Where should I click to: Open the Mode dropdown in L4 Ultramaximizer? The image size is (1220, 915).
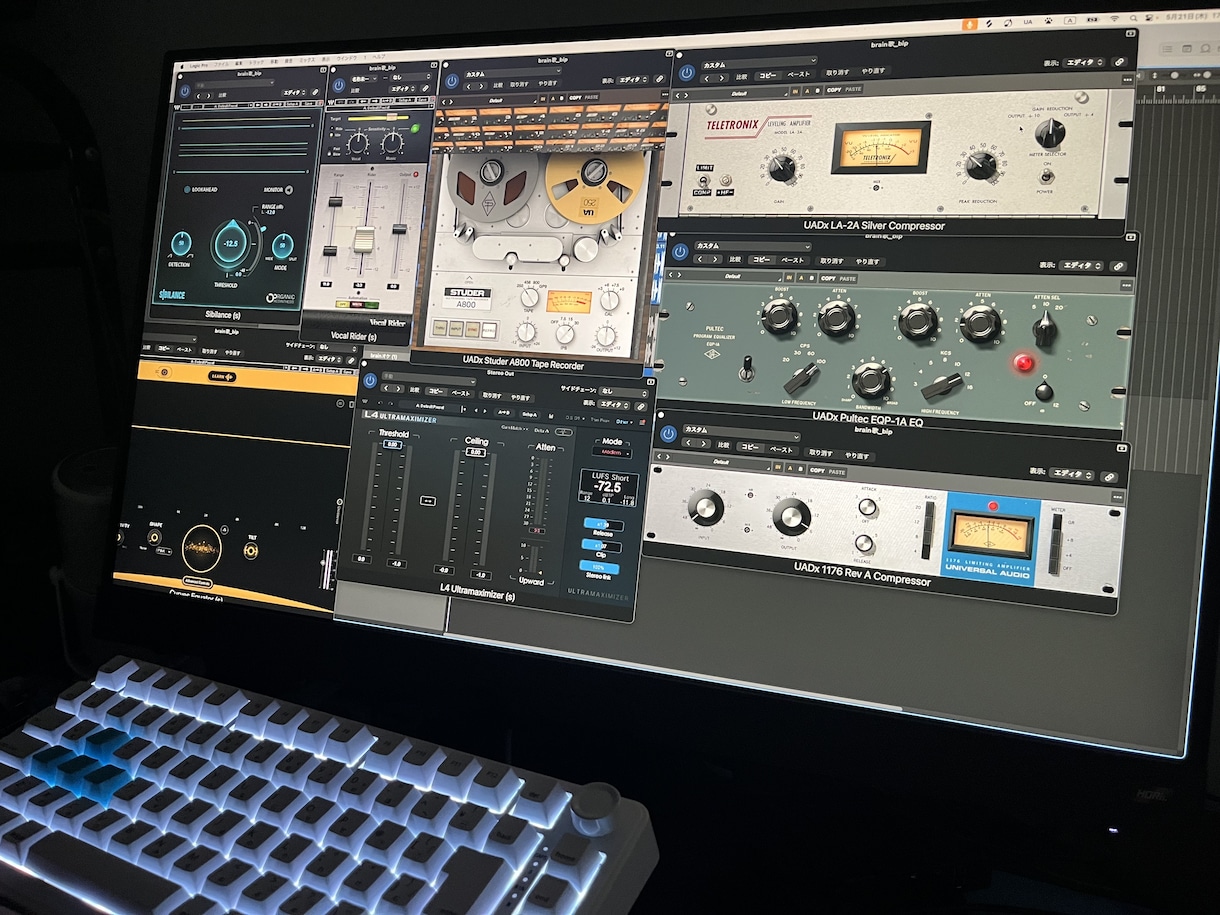611,452
